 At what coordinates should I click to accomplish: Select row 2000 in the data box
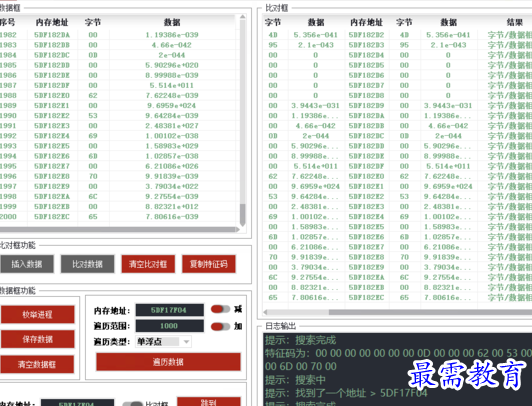pyautogui.click(x=118, y=216)
